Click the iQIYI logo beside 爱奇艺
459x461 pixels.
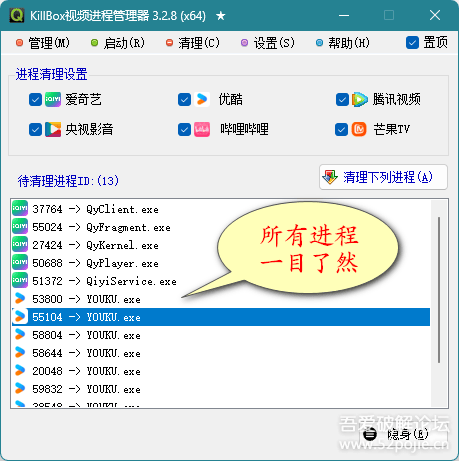(x=53, y=99)
